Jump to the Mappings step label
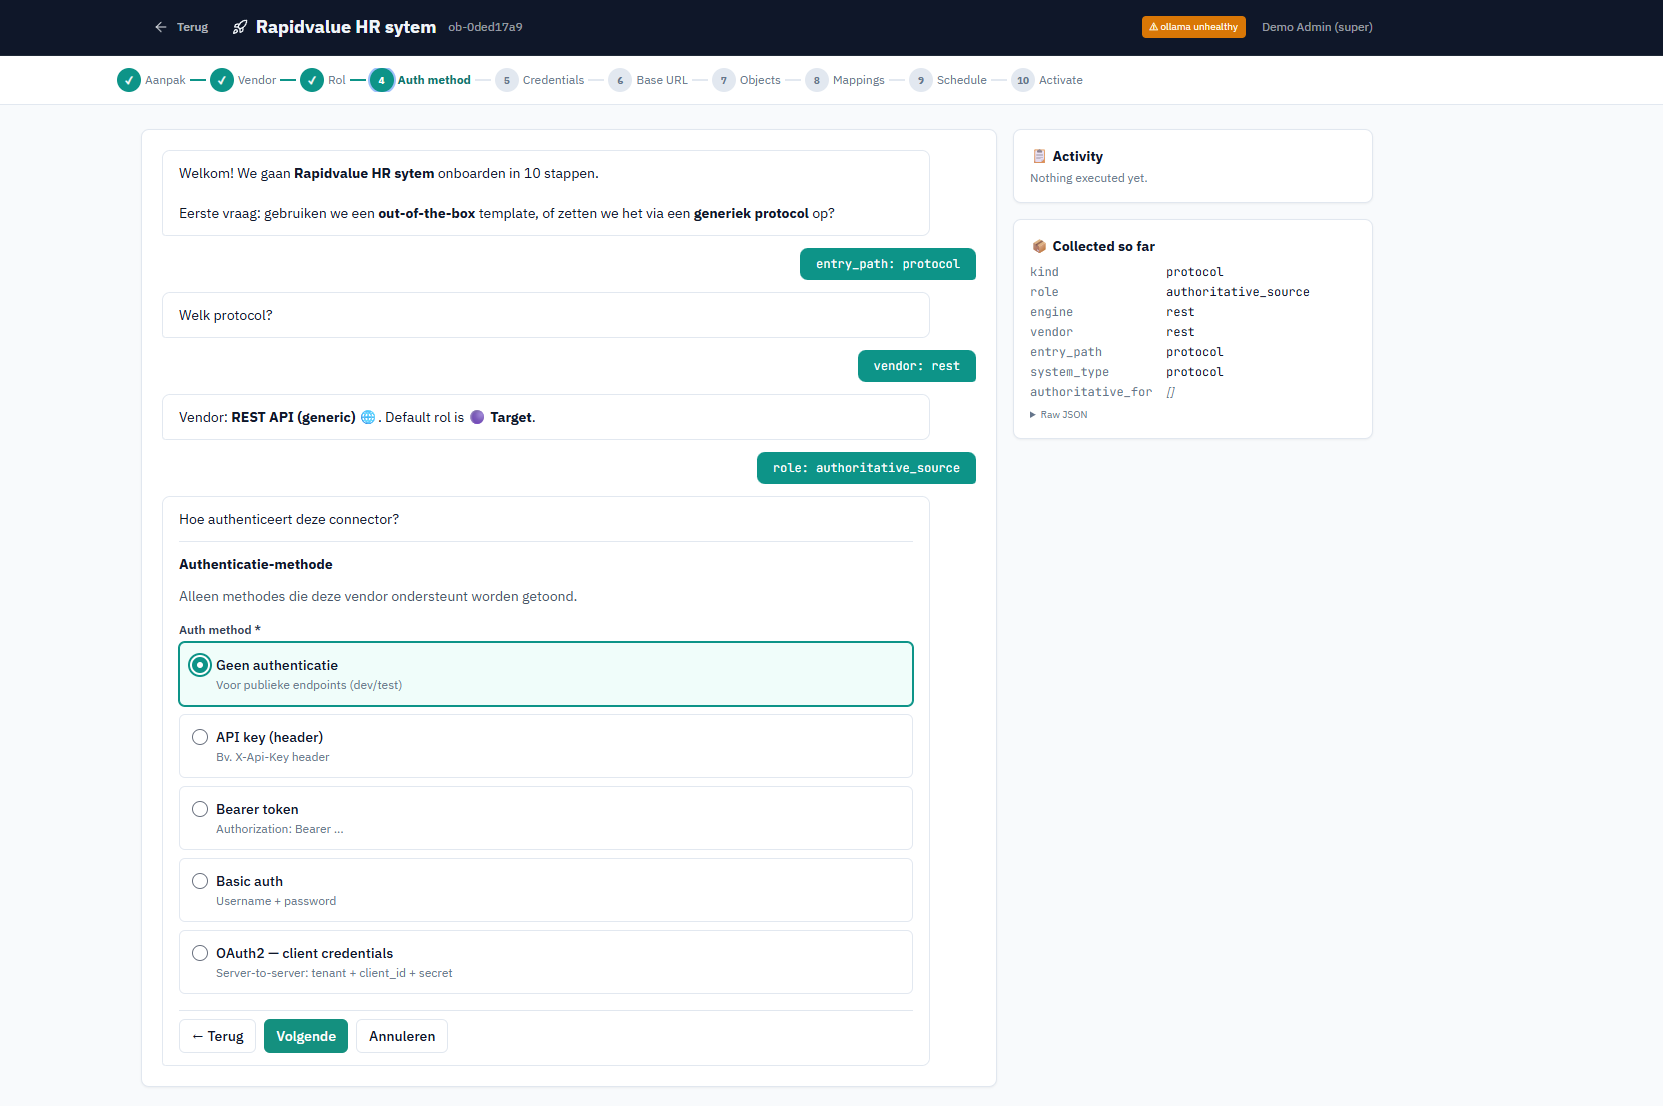Viewport: 1663px width, 1106px height. pos(859,80)
